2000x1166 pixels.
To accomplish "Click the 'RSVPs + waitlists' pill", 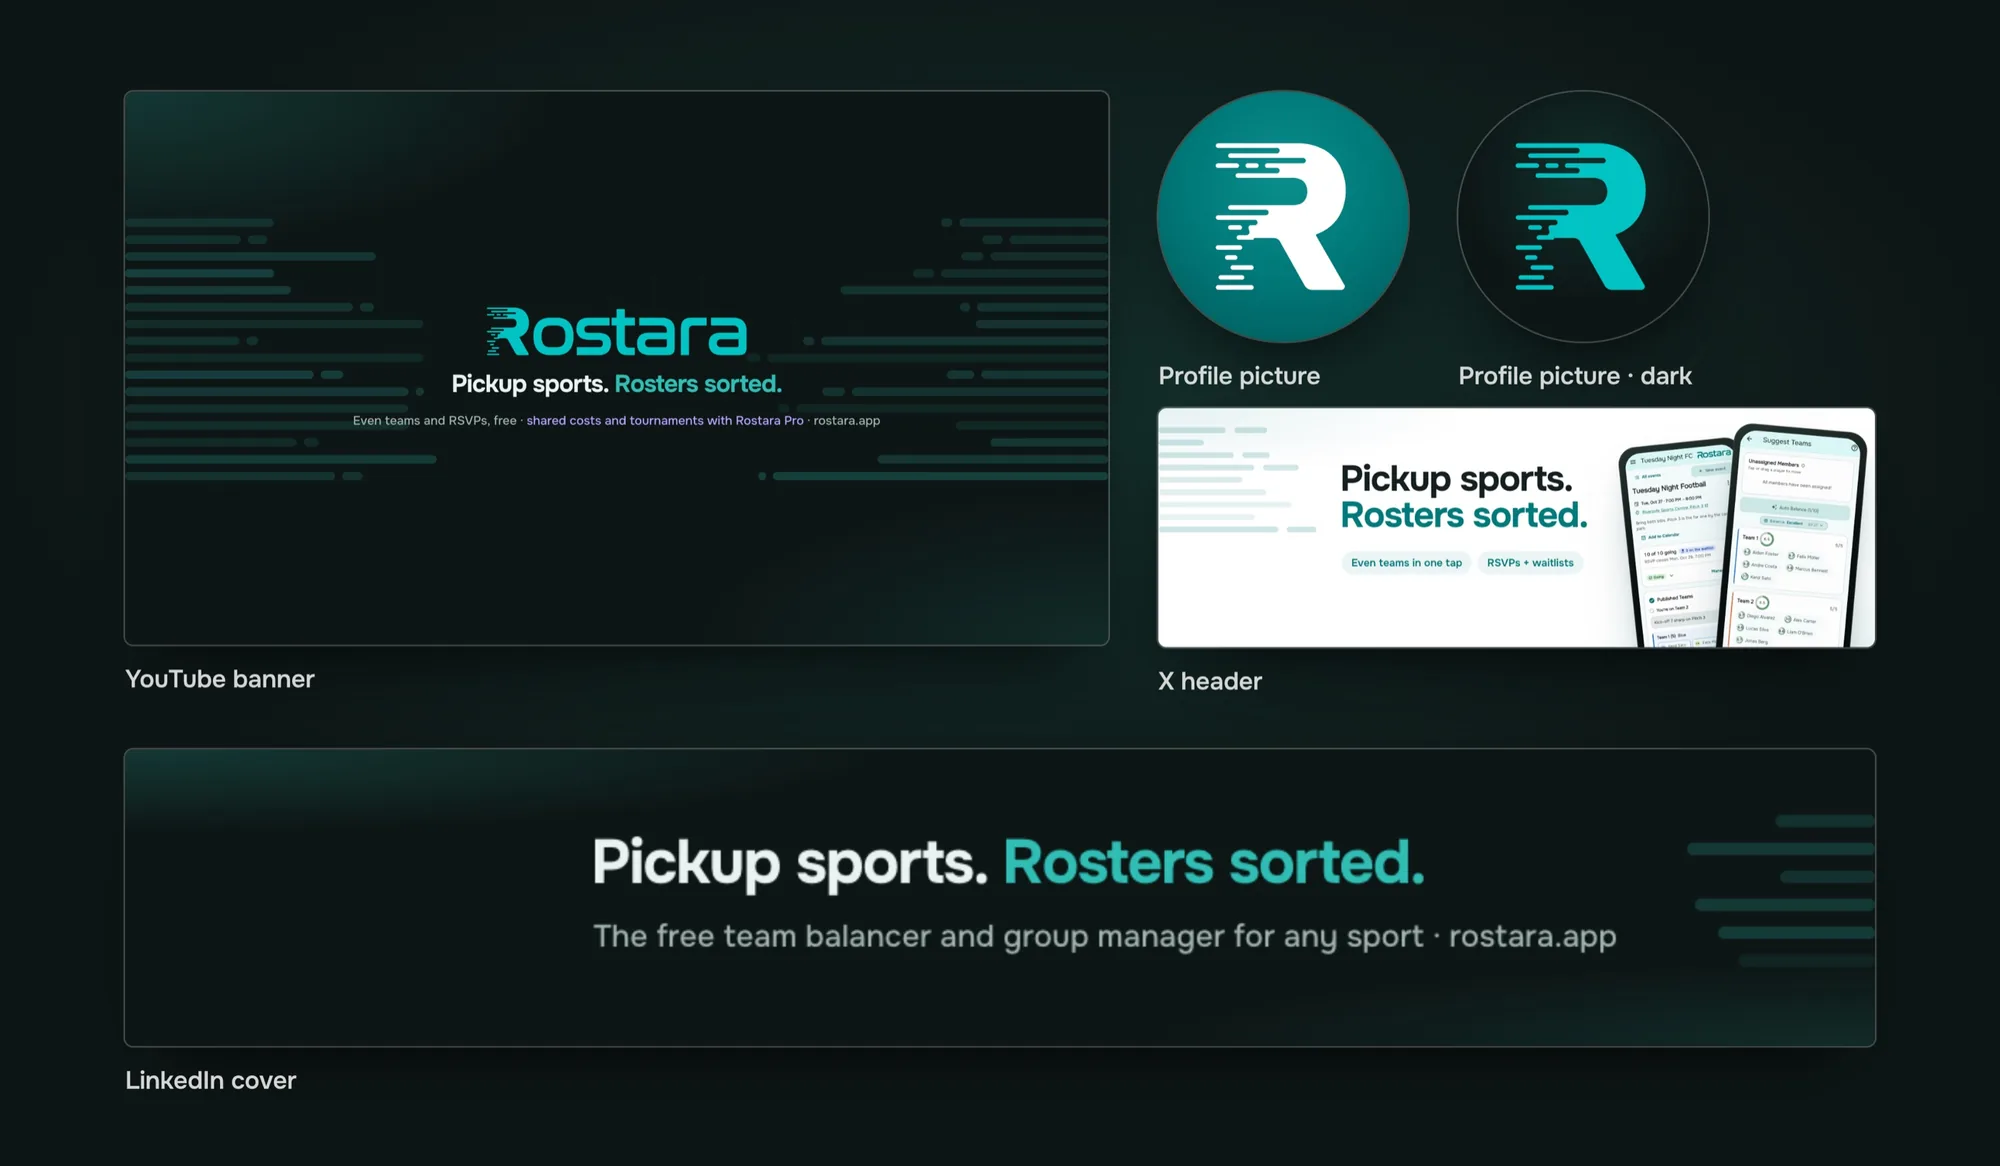I will tap(1530, 563).
